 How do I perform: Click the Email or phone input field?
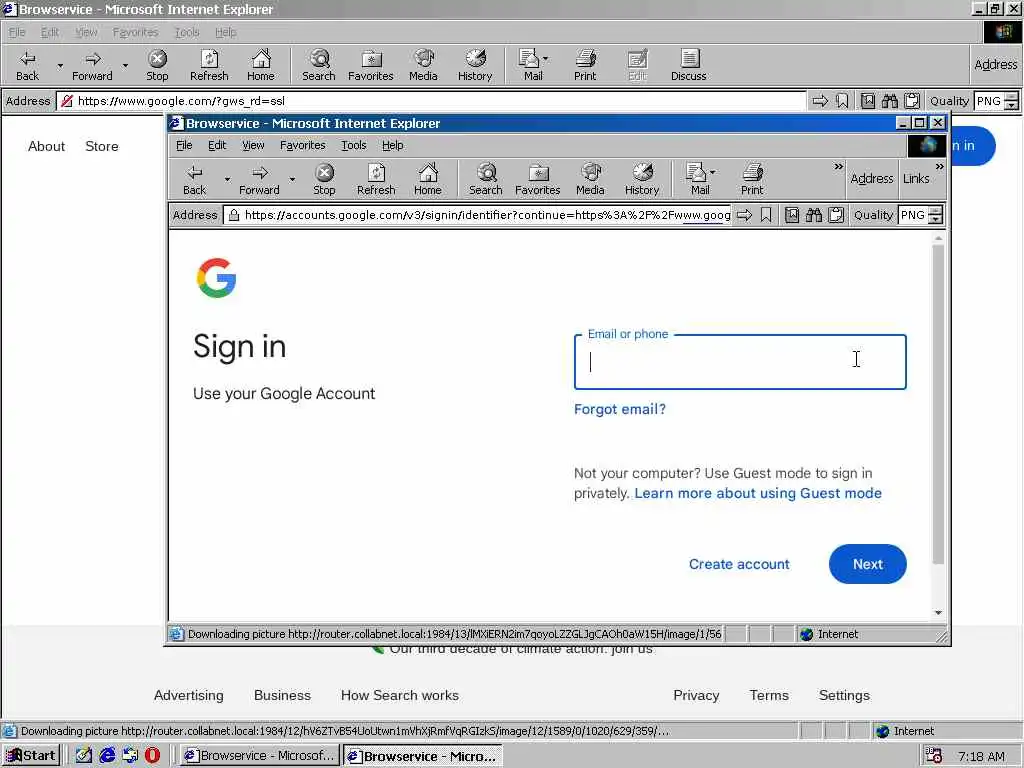(x=740, y=362)
